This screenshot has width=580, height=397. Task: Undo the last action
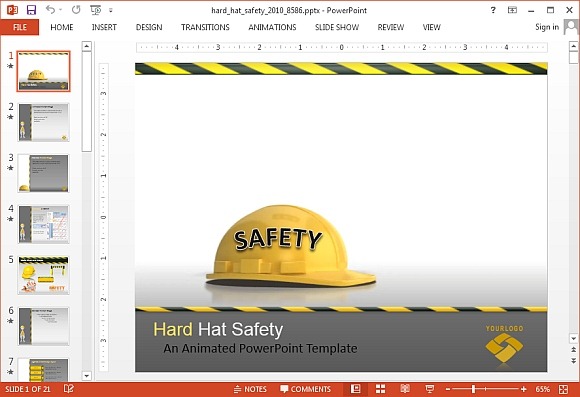(50, 10)
